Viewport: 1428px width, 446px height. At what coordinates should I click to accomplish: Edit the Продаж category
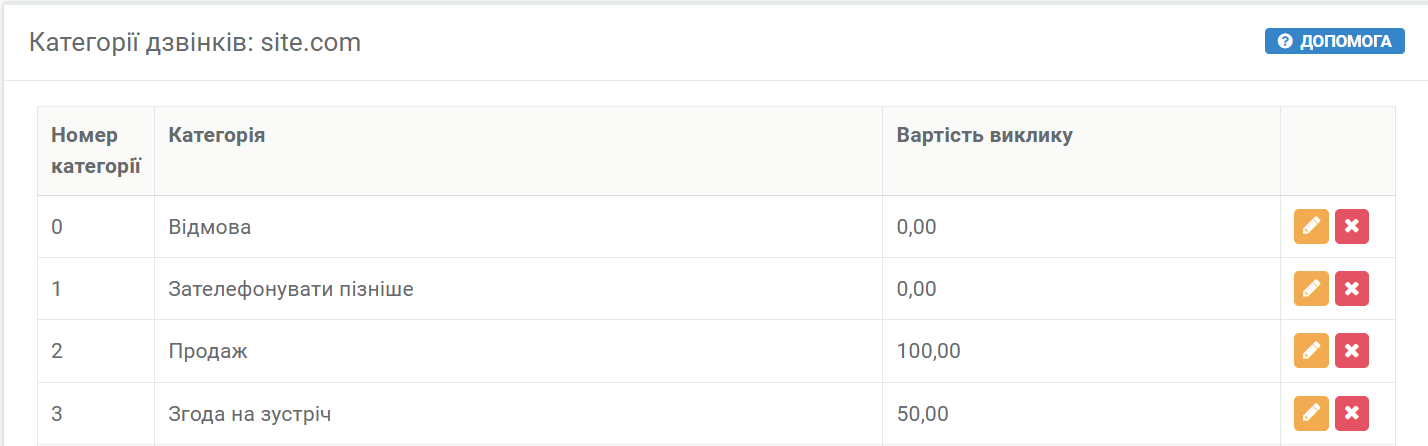(x=1311, y=351)
